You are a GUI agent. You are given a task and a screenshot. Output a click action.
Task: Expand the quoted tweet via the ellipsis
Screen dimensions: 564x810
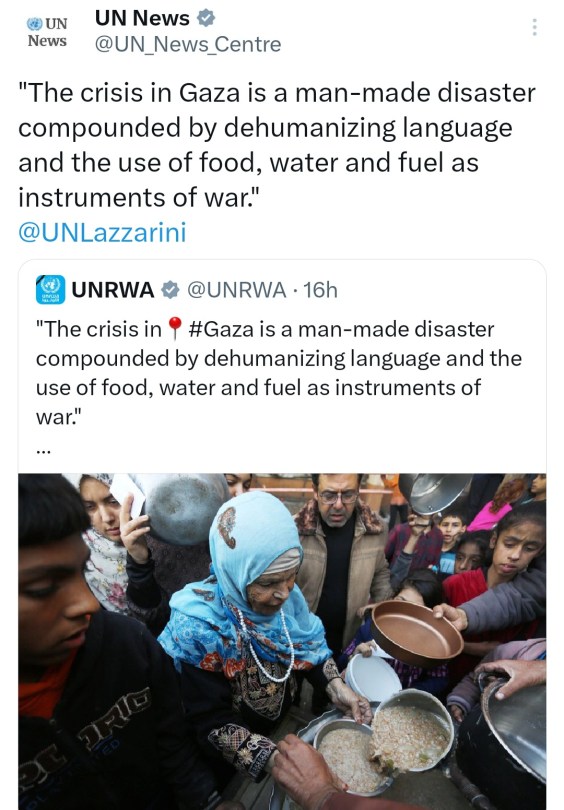(x=43, y=450)
